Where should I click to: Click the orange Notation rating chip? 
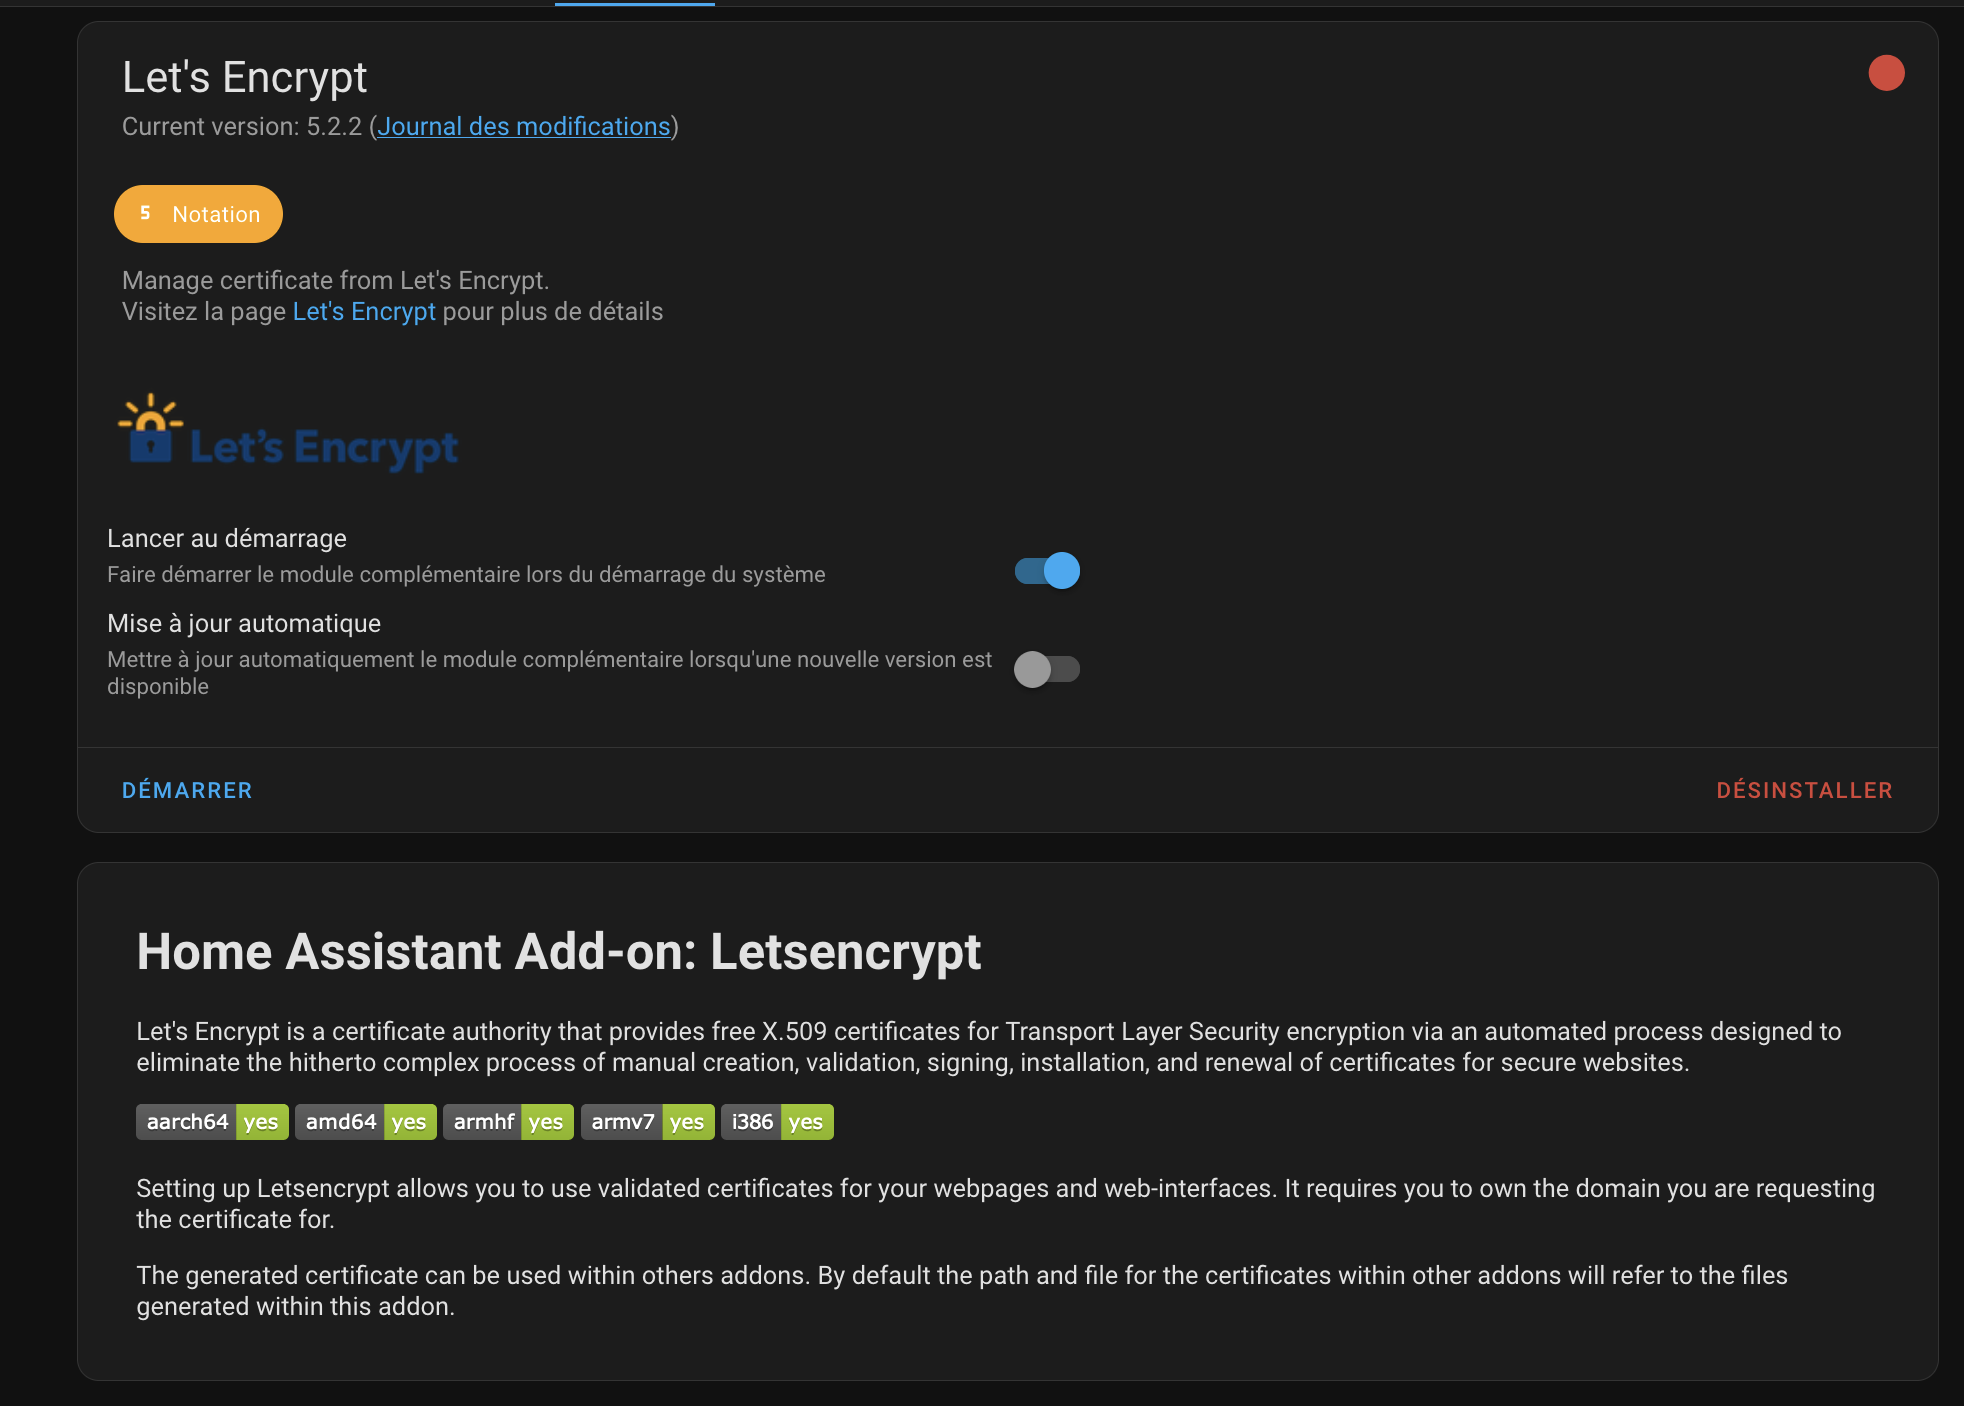(198, 214)
